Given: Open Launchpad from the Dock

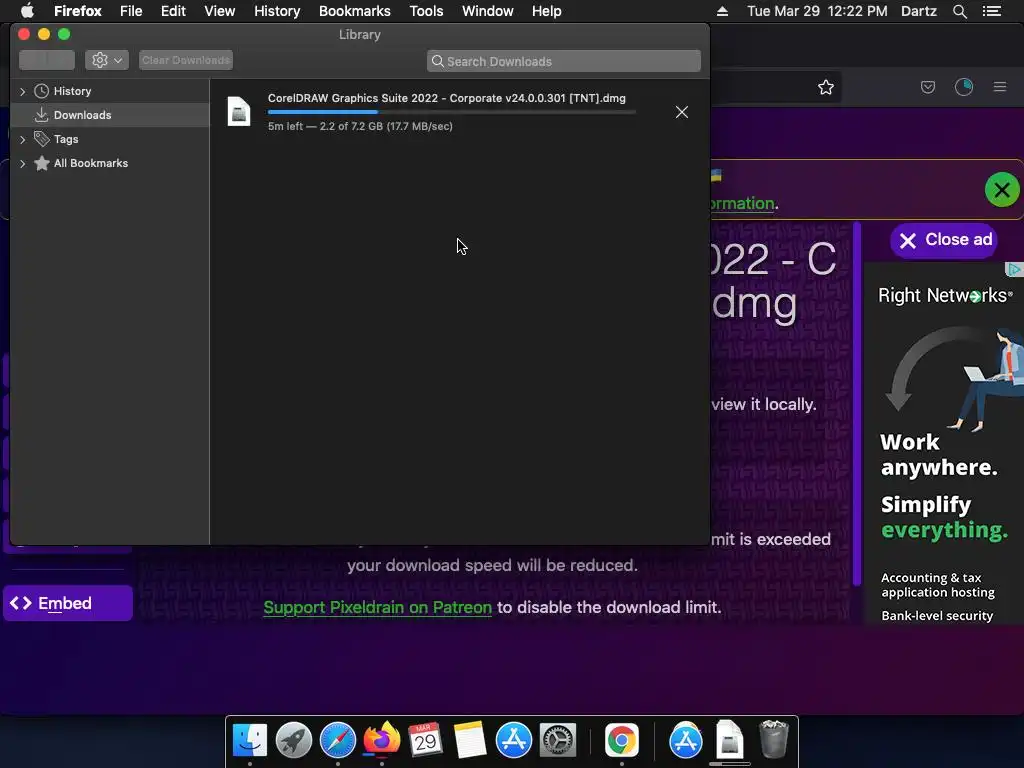Looking at the screenshot, I should pos(294,740).
